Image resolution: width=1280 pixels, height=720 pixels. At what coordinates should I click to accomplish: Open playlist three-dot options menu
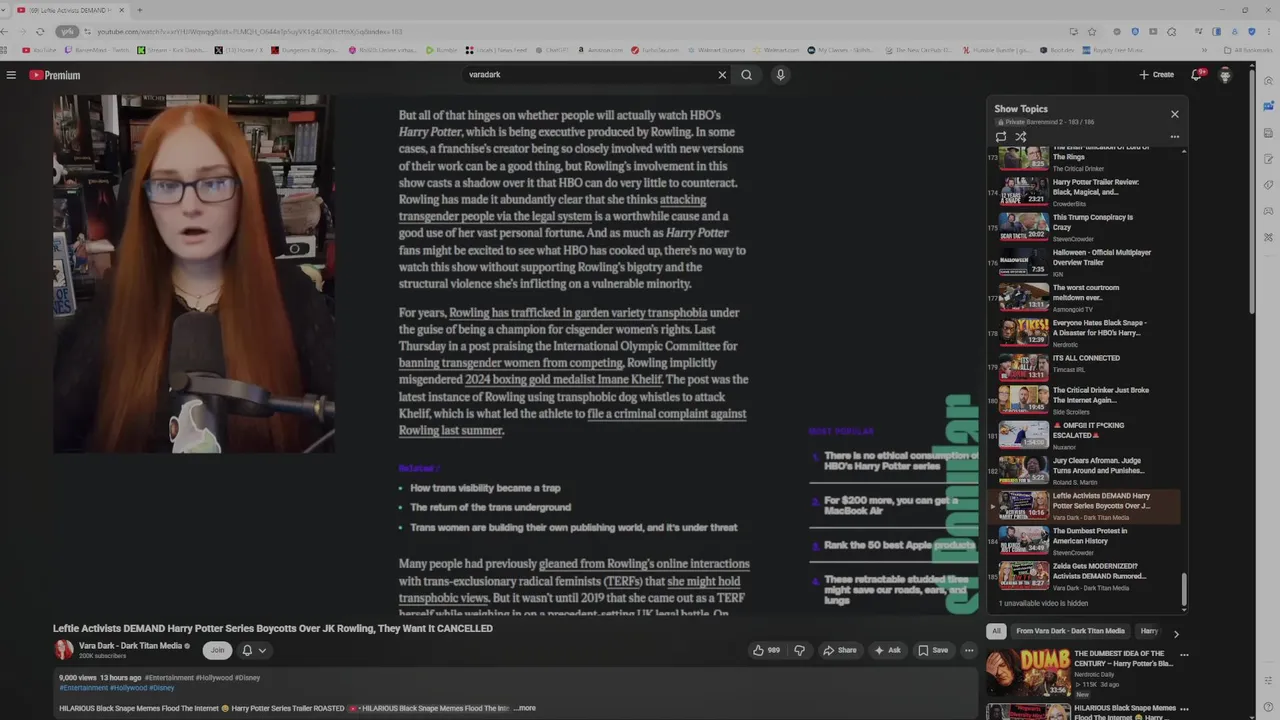(1175, 137)
